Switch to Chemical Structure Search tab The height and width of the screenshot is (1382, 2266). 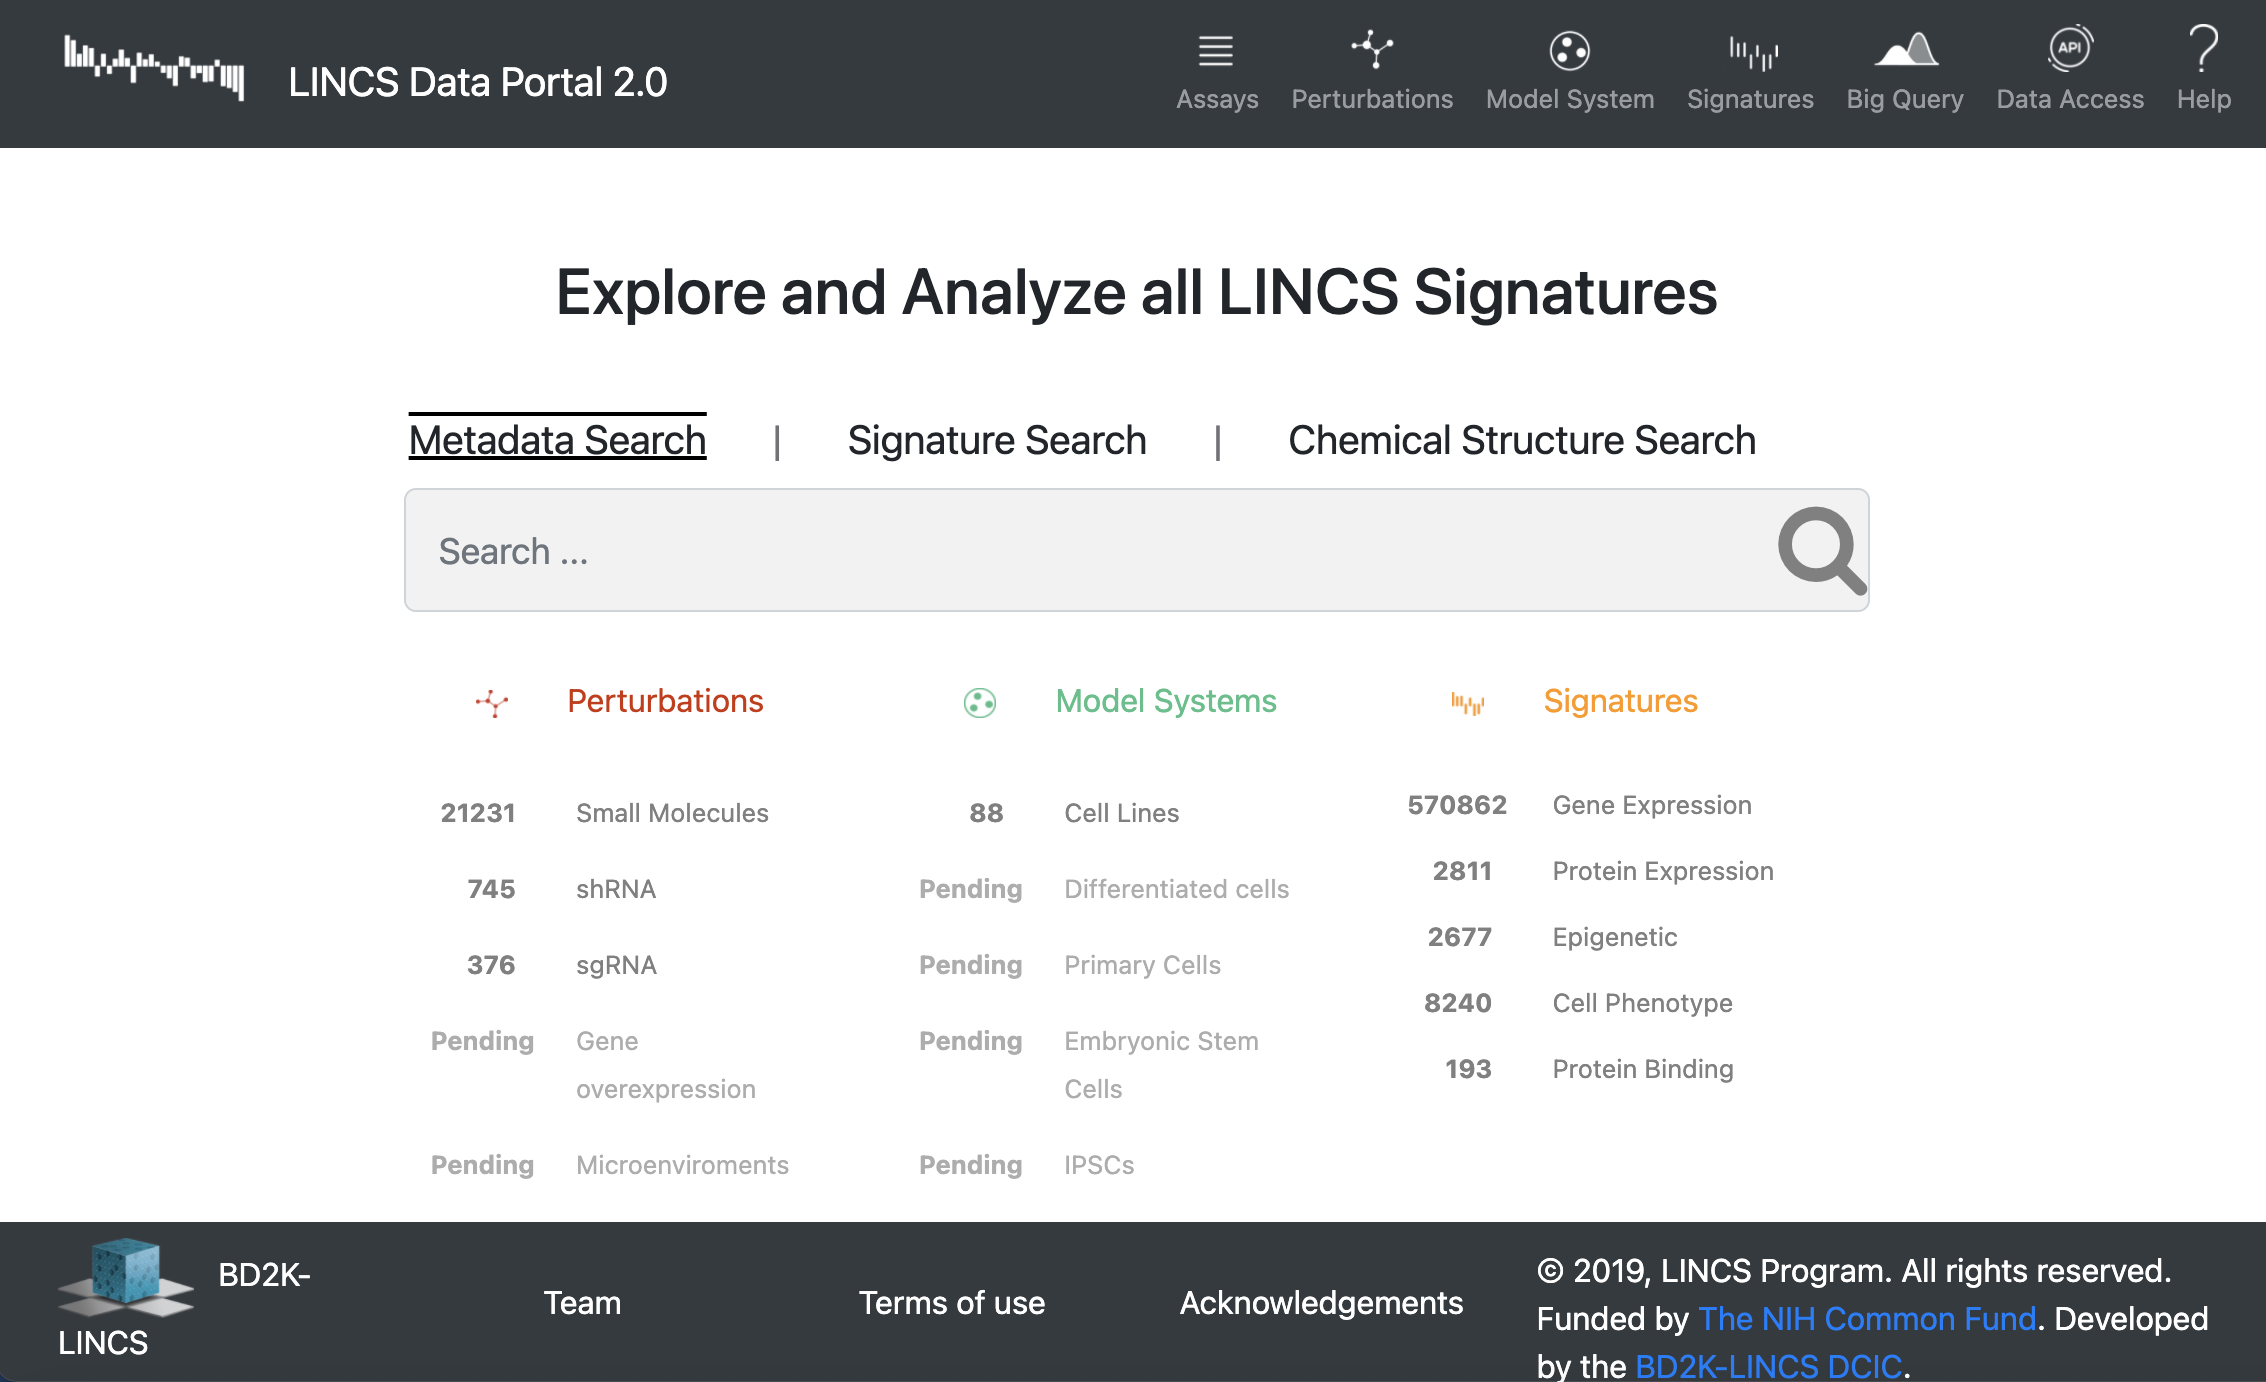[x=1522, y=440]
